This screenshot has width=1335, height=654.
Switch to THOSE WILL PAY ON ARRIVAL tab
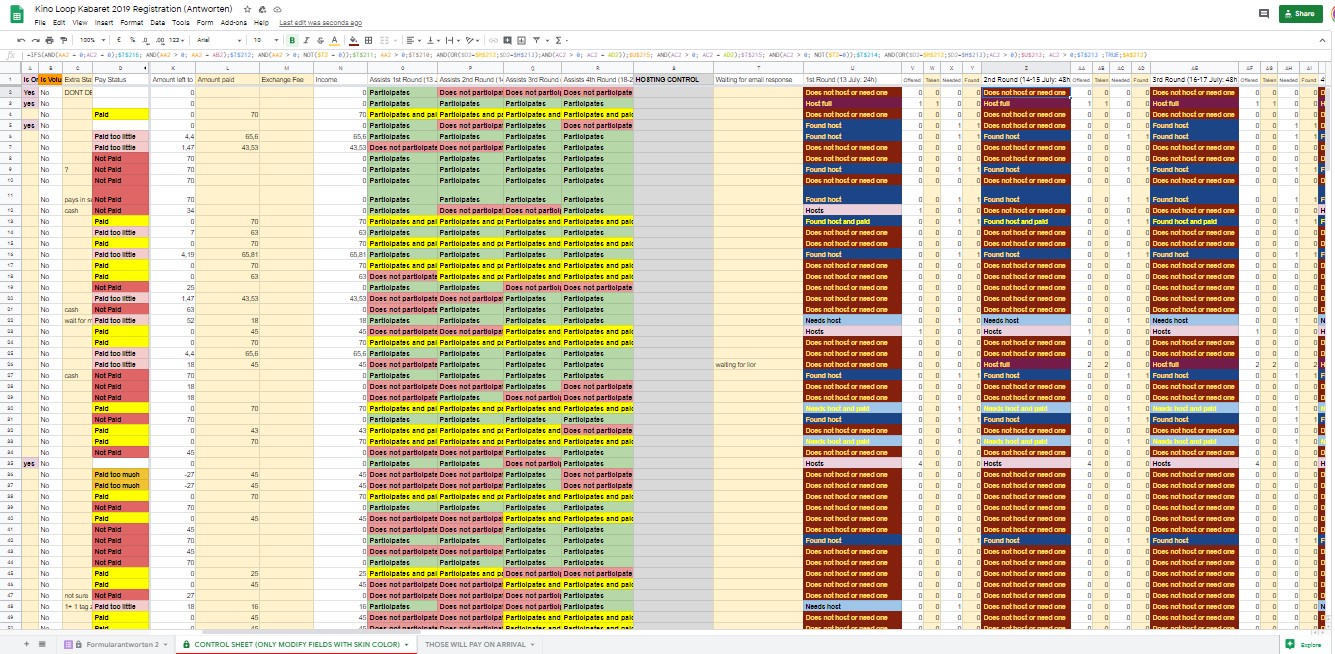[482, 644]
